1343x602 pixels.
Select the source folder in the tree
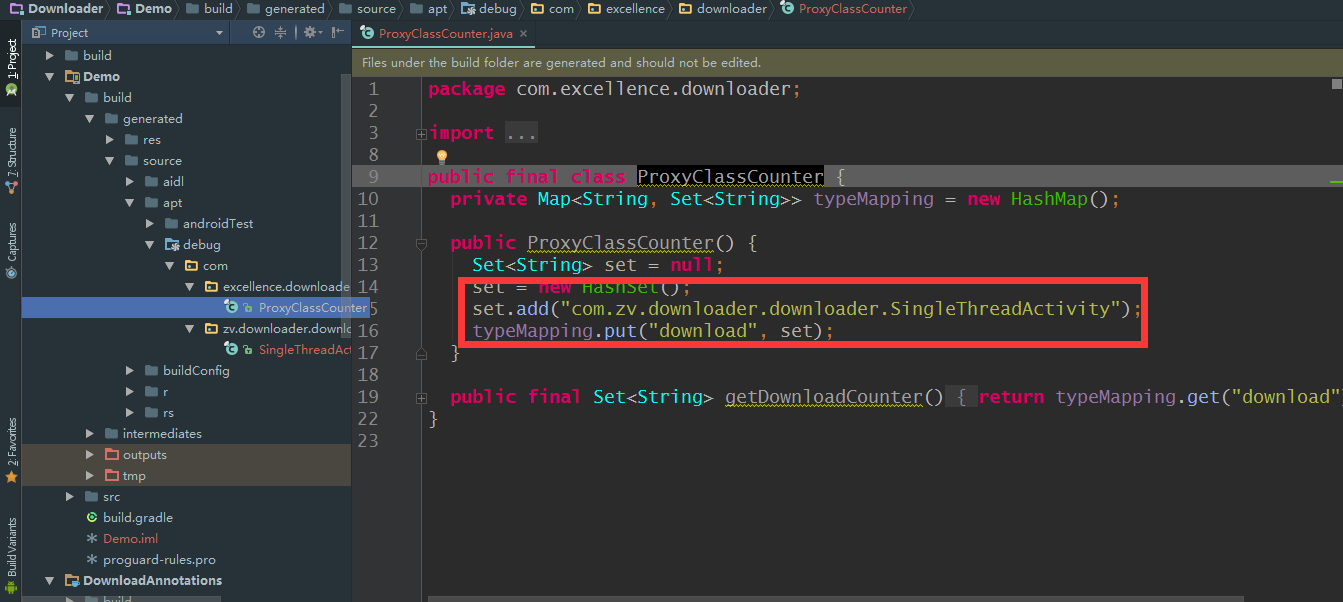point(162,160)
